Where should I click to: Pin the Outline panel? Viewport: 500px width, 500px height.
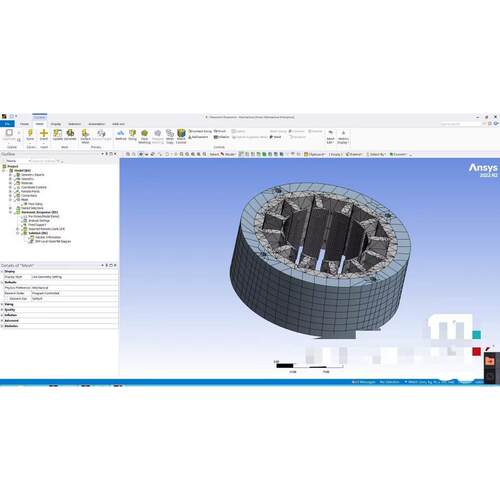pyautogui.click(x=107, y=154)
